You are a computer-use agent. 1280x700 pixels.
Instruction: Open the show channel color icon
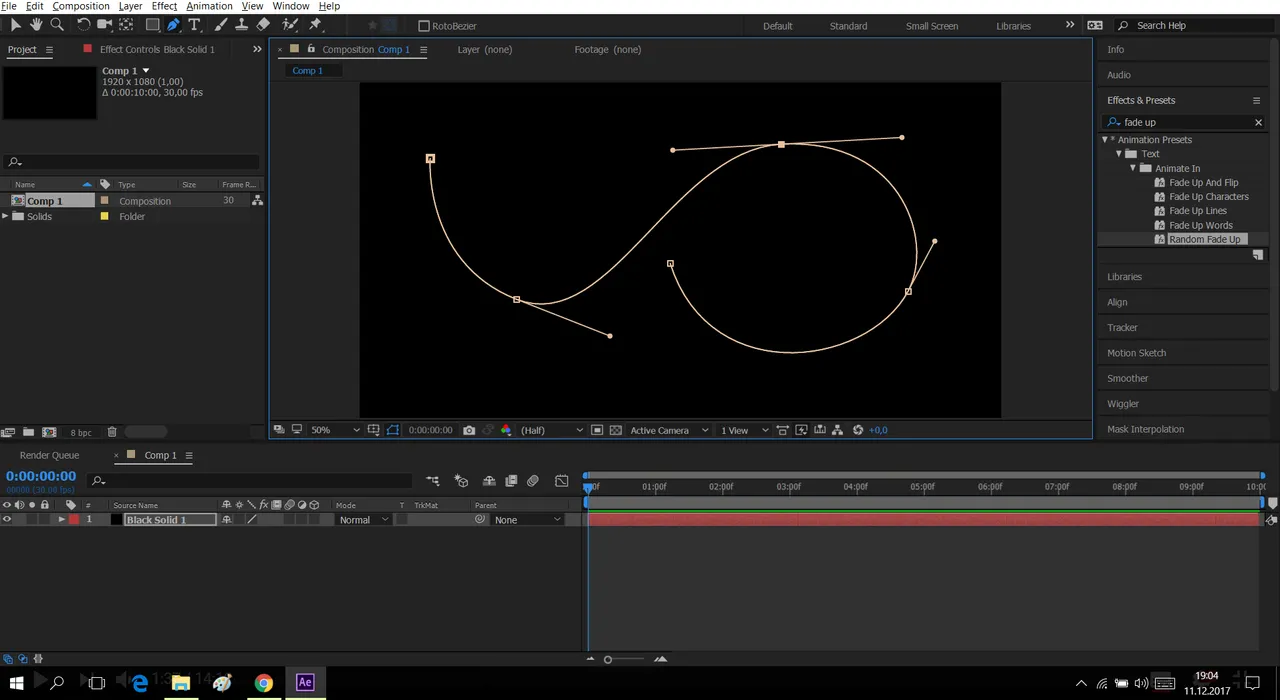[506, 430]
